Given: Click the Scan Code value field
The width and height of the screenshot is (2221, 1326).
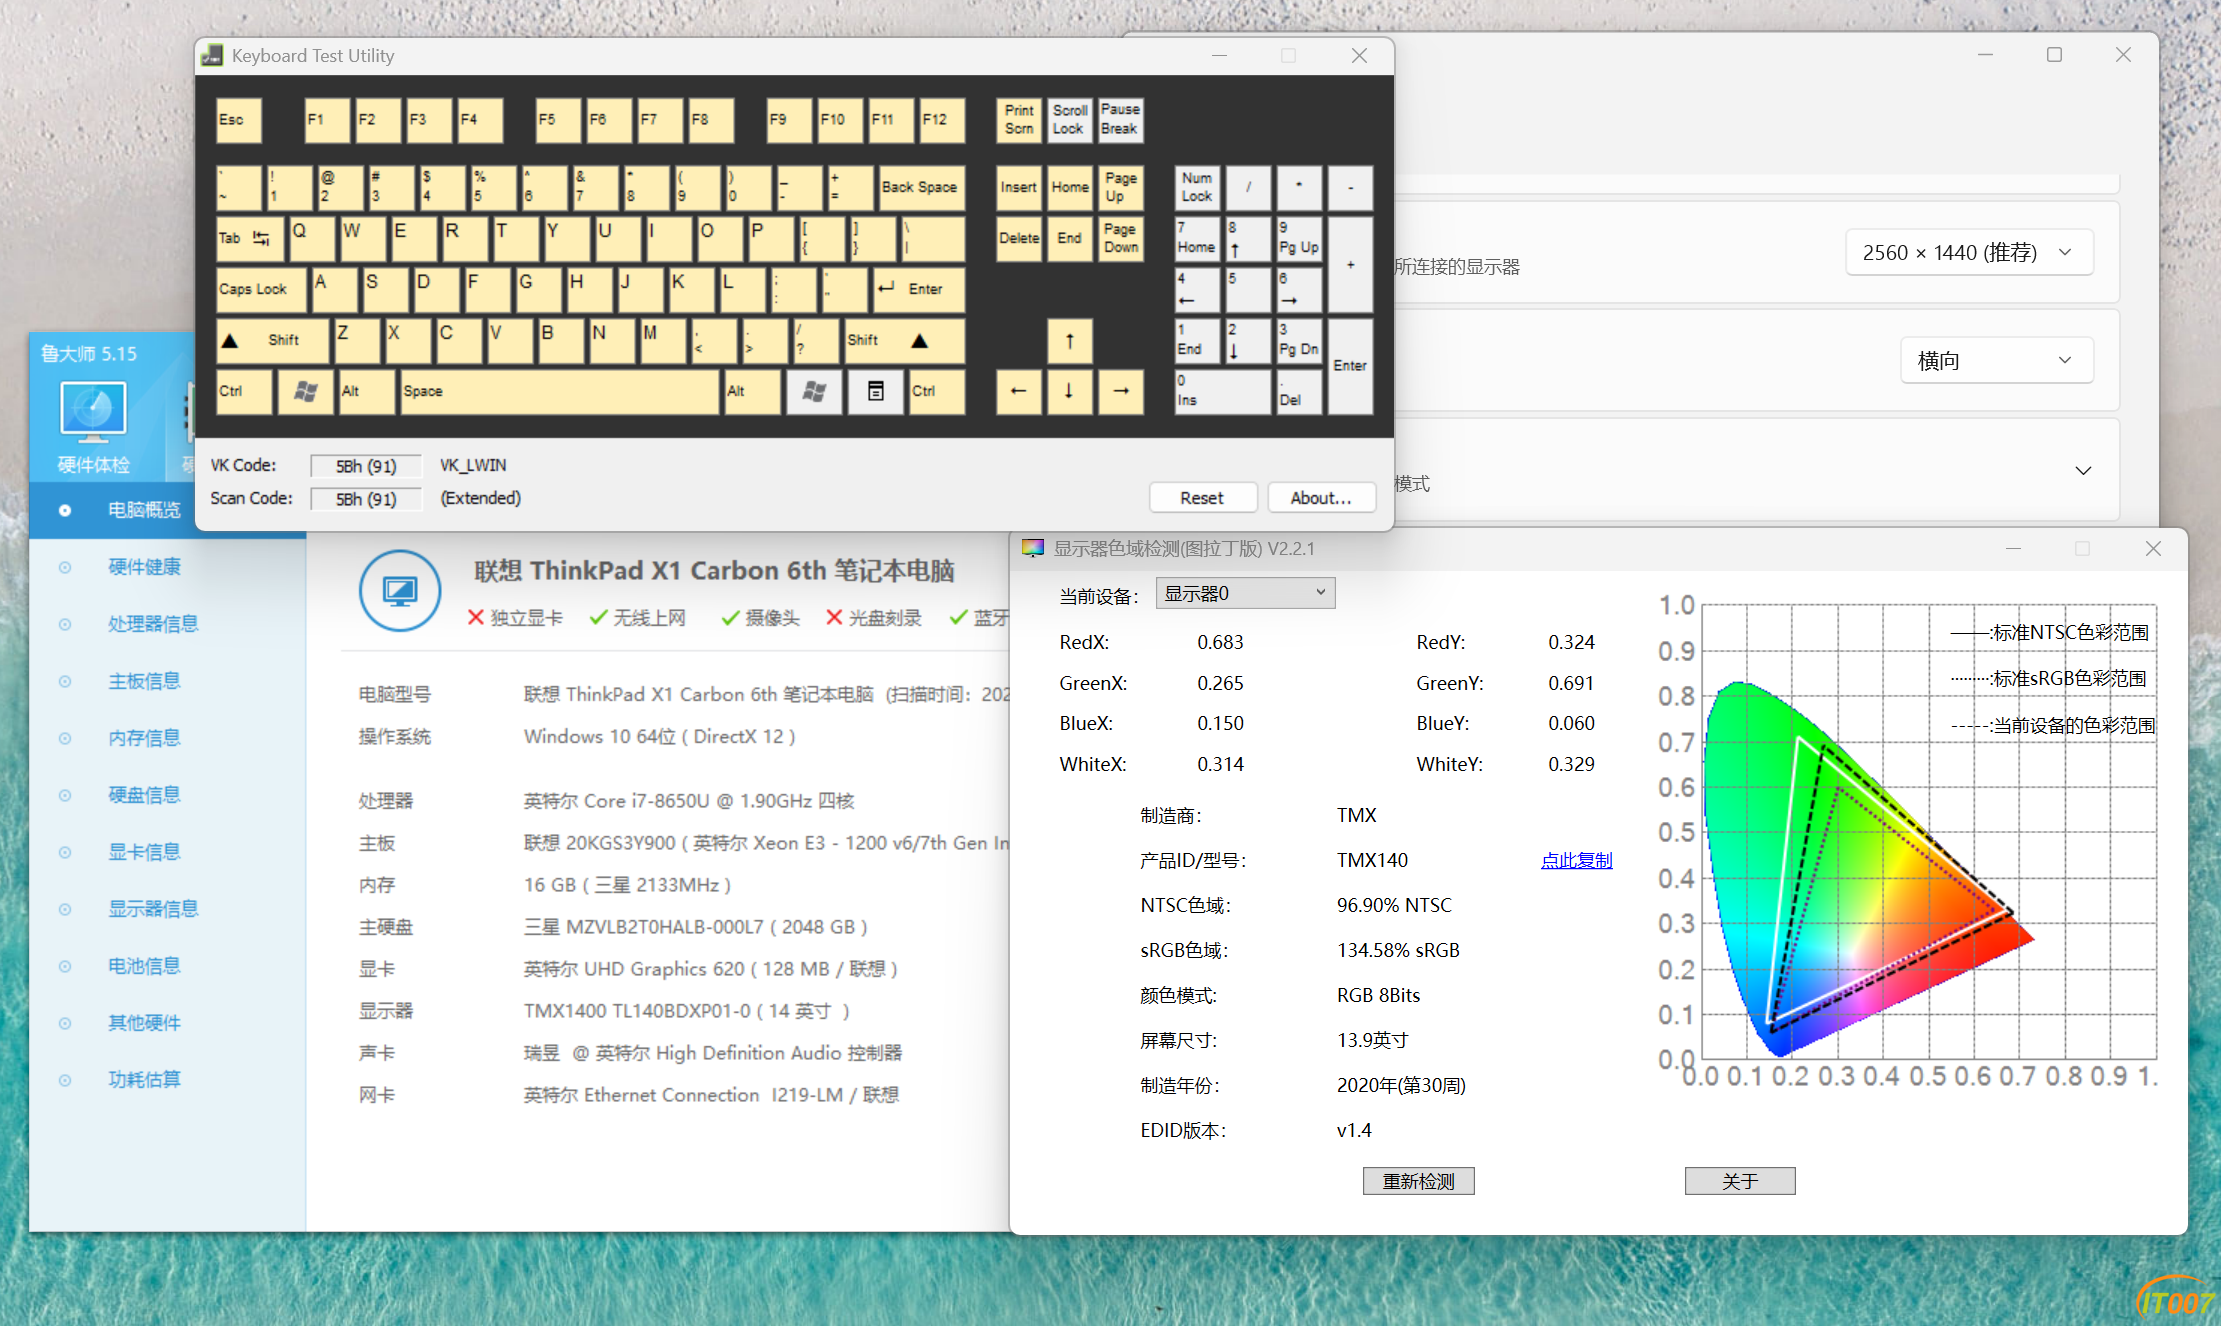Looking at the screenshot, I should (366, 499).
